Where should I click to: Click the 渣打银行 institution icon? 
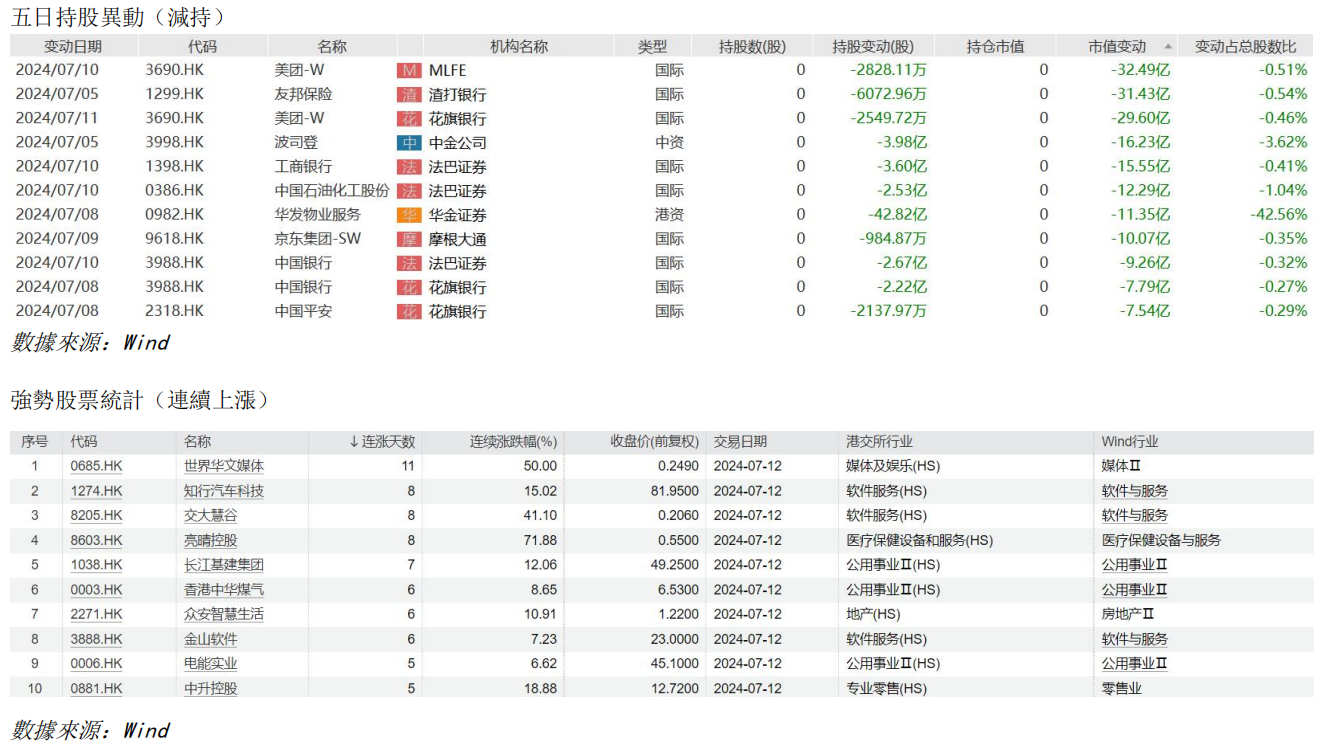click(409, 94)
